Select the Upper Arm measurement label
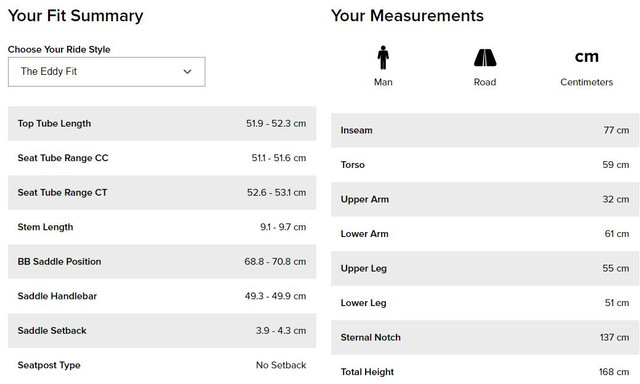Screen dimensions: 640x384 (x=365, y=200)
